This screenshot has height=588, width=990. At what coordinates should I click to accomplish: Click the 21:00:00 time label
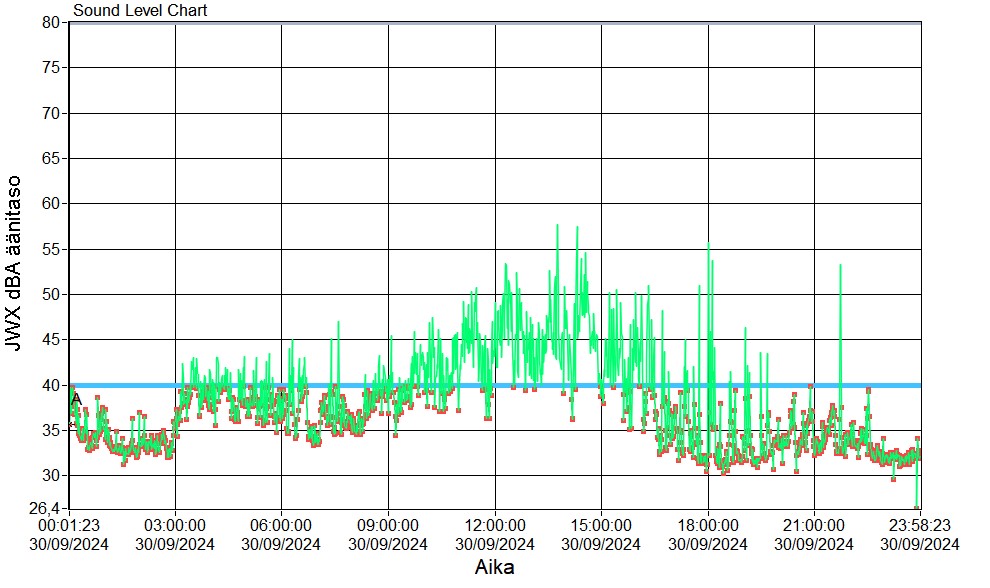[x=814, y=525]
